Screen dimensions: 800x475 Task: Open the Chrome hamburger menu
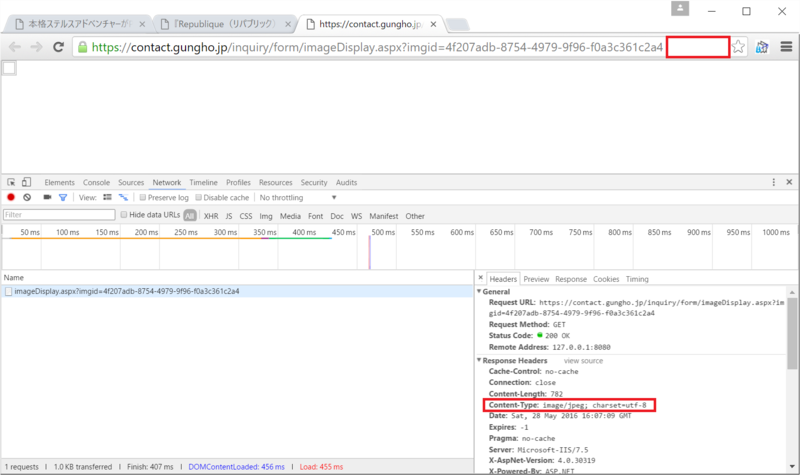786,47
